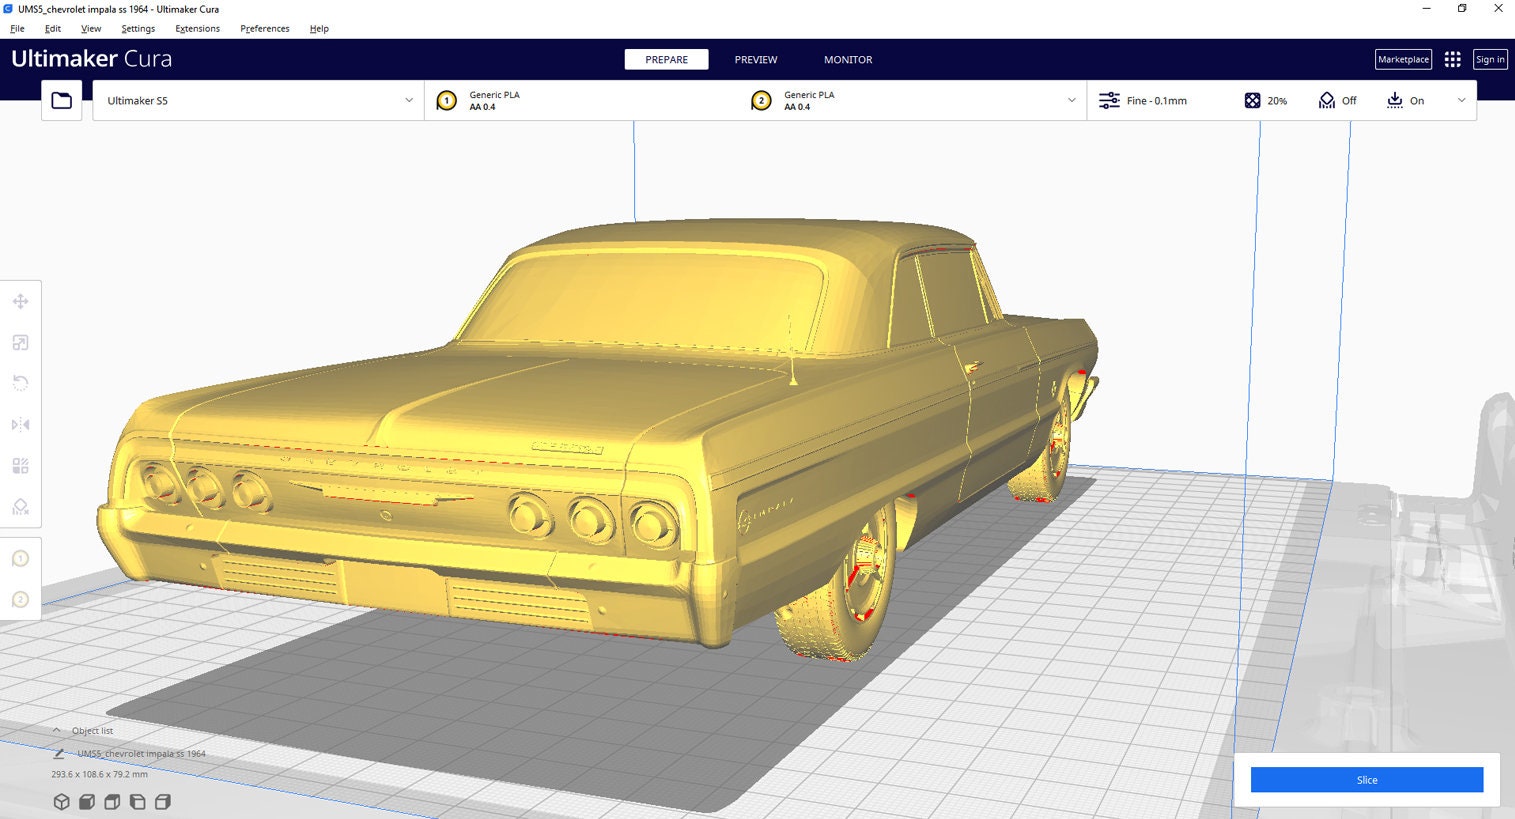Switch to the PREVIEW tab

click(755, 59)
